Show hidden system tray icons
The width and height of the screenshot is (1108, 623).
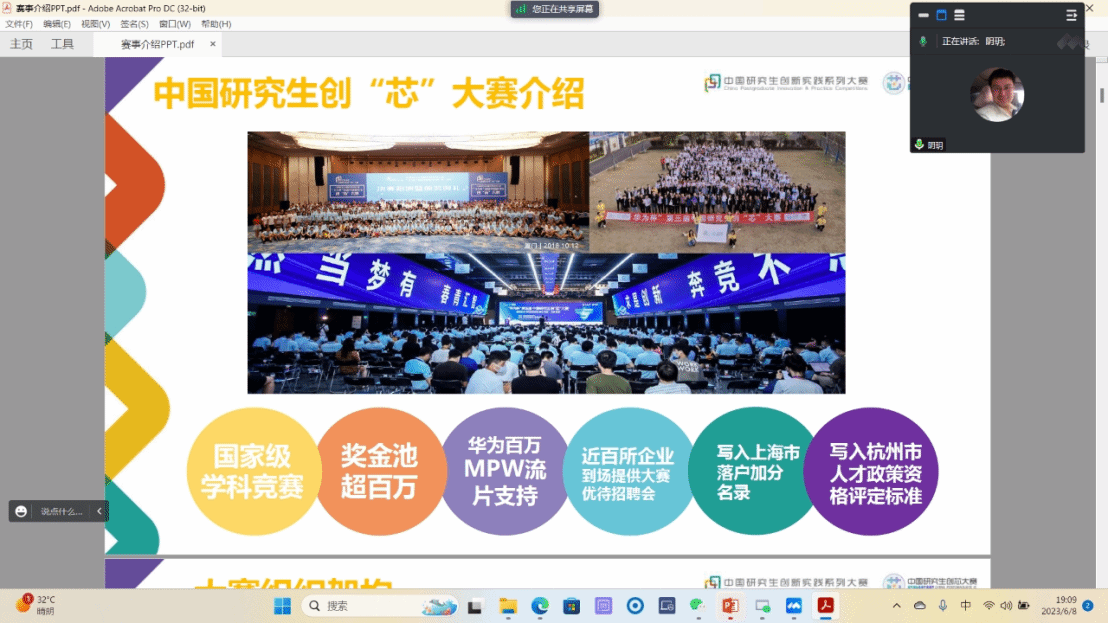896,605
